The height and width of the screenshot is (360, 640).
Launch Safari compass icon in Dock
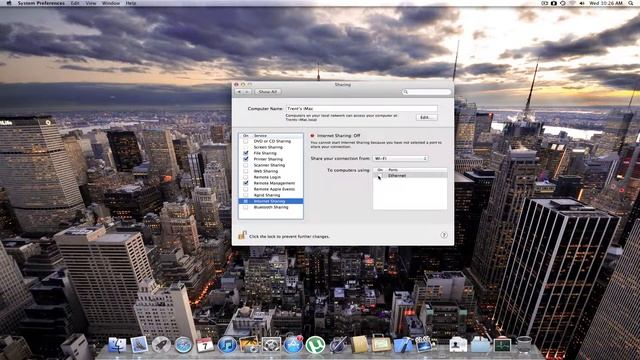[x=183, y=345]
